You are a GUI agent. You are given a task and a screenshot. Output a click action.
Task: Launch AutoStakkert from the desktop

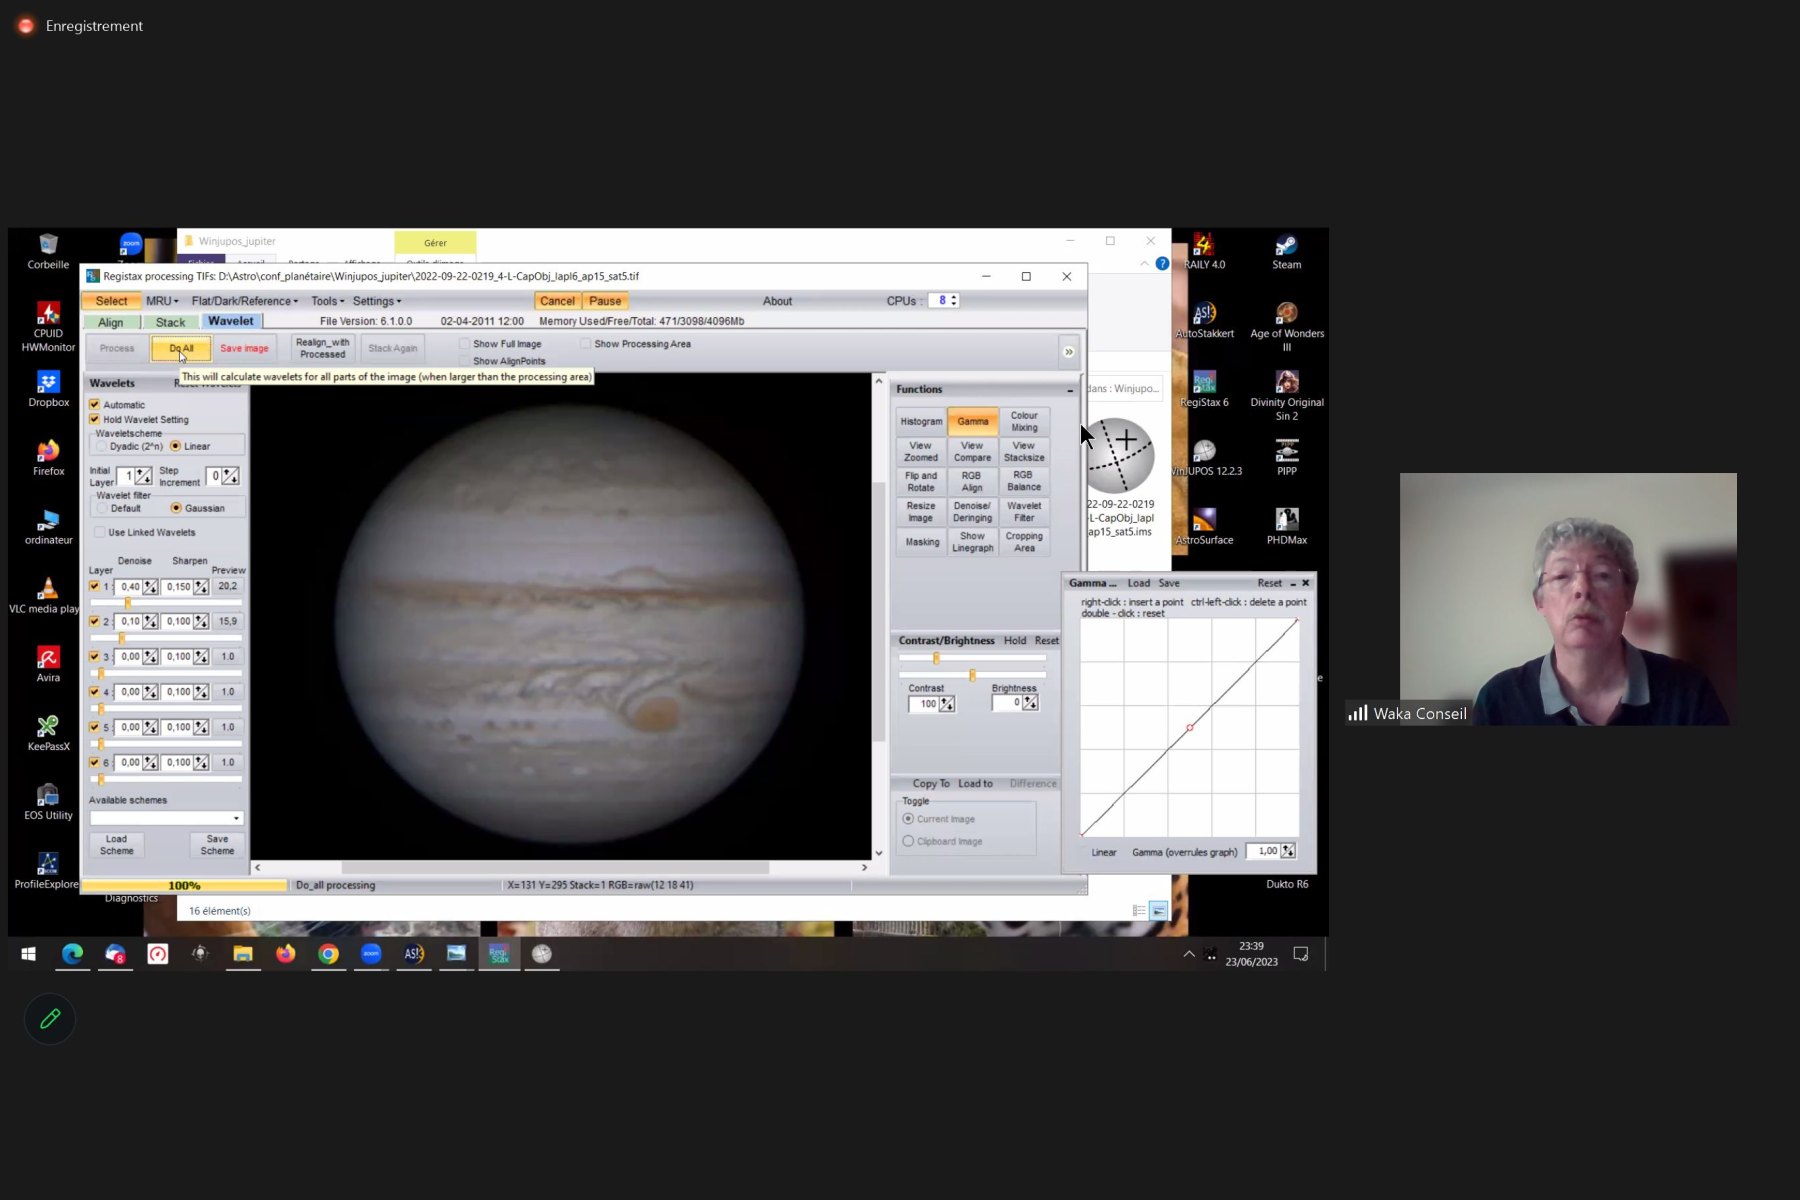(x=1204, y=320)
